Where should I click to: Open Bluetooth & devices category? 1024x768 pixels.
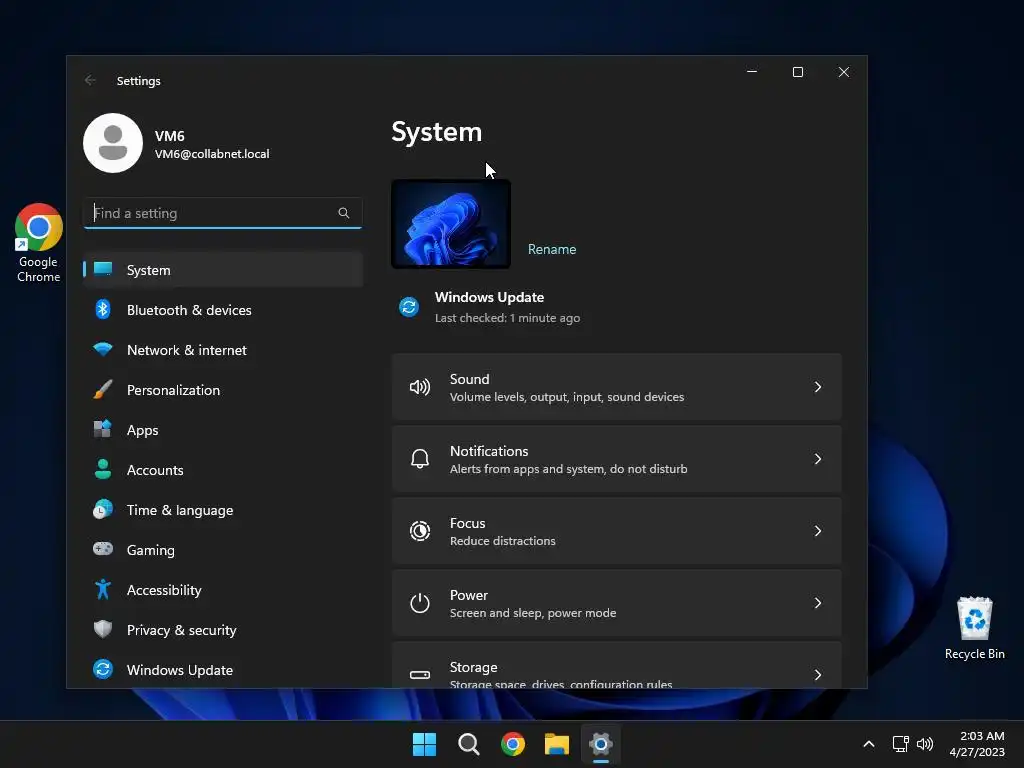[x=189, y=310]
